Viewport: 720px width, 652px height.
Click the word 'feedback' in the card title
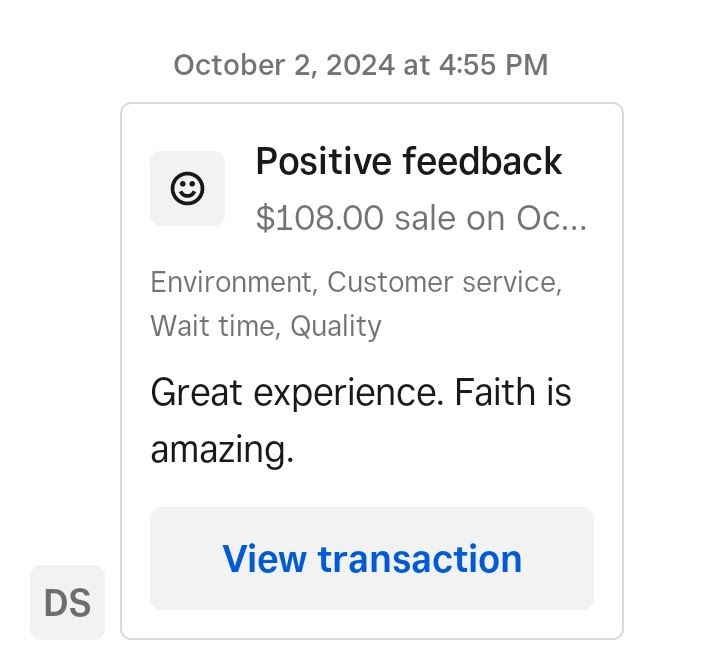[482, 161]
